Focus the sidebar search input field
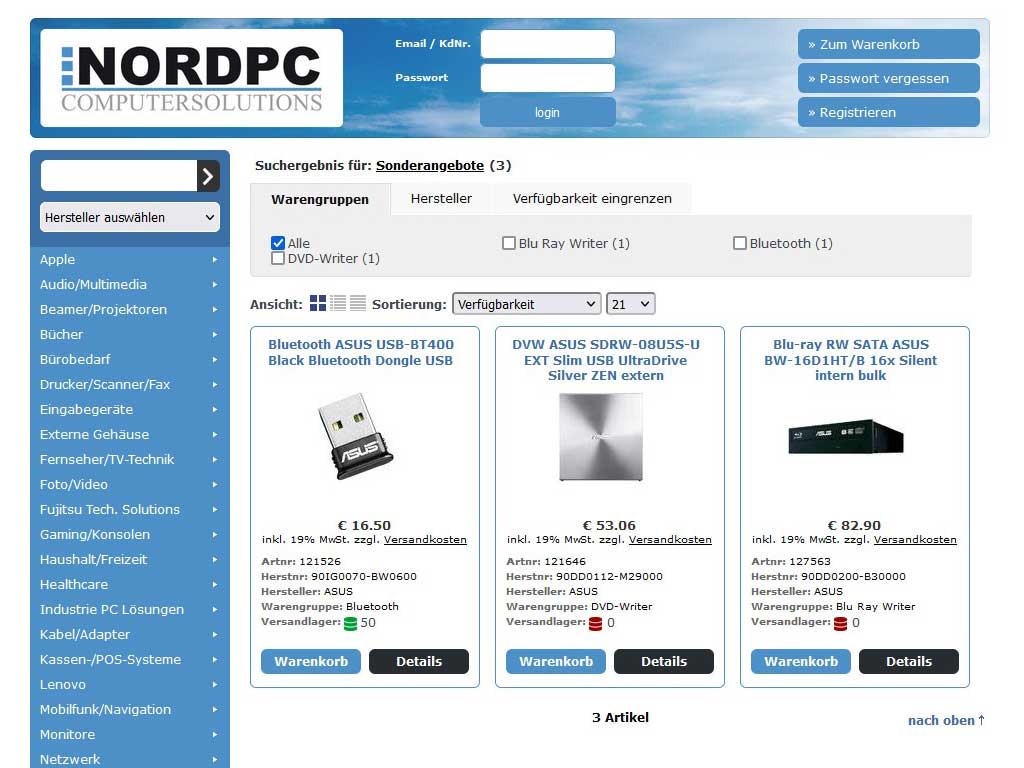Screen dimensions: 1024x768 (x=119, y=176)
